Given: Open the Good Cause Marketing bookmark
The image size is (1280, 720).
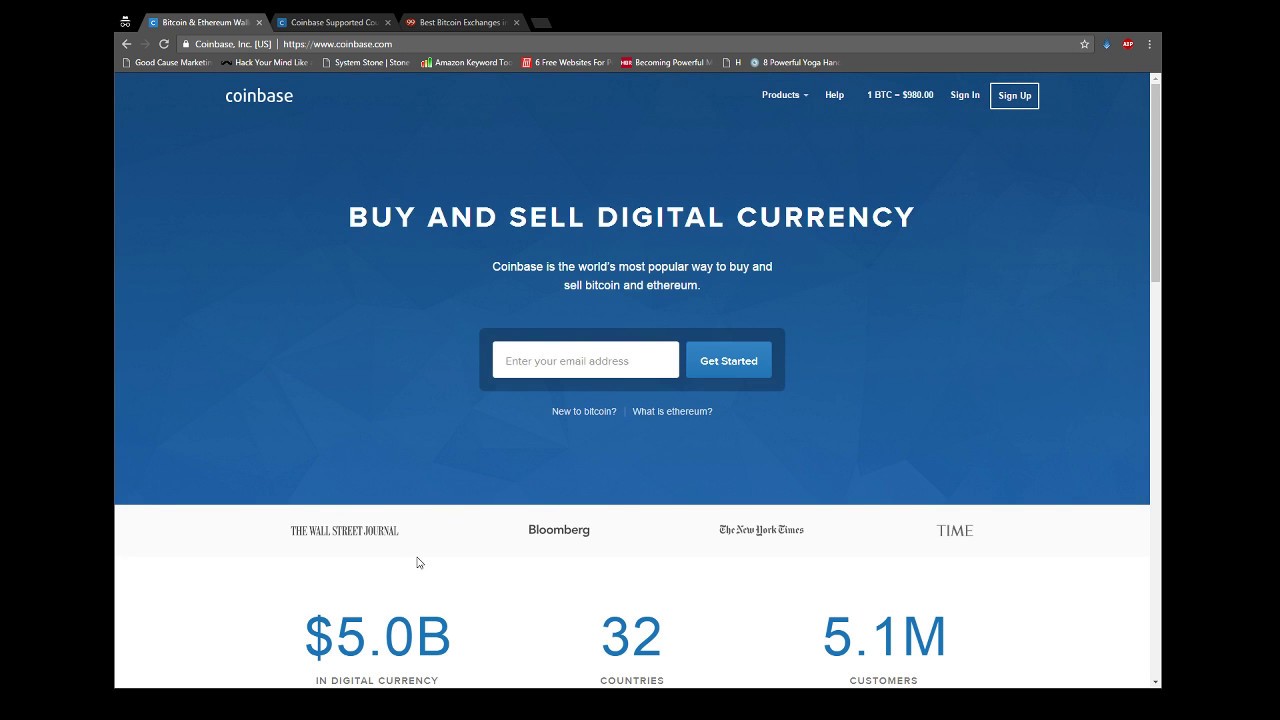Looking at the screenshot, I should 166,62.
